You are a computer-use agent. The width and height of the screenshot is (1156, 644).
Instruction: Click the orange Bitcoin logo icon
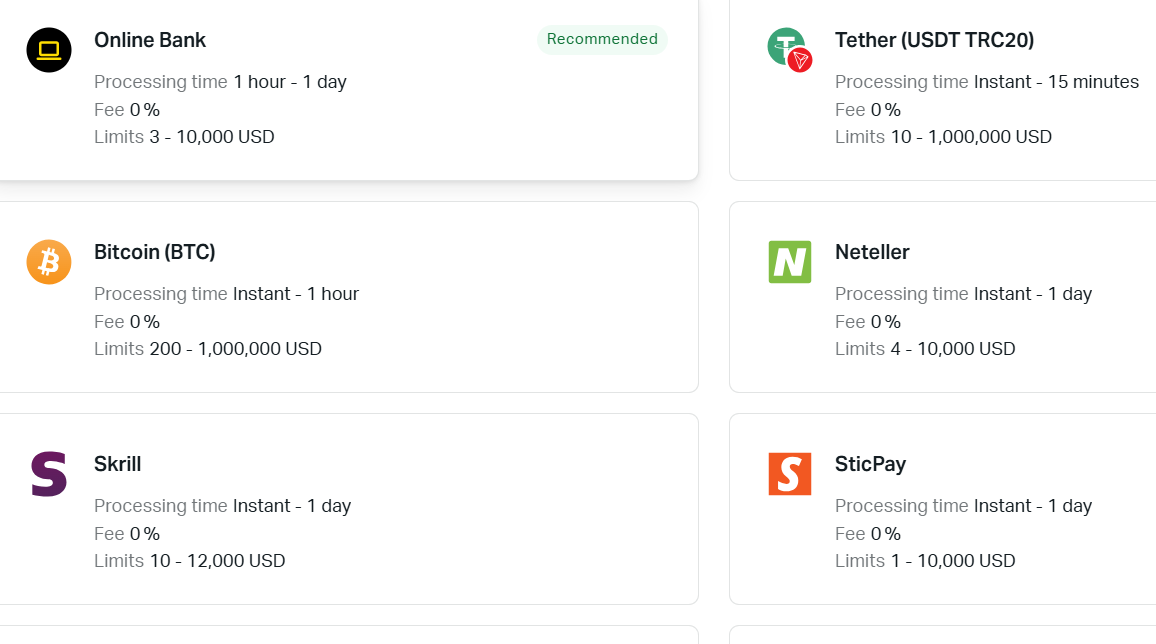(x=49, y=262)
